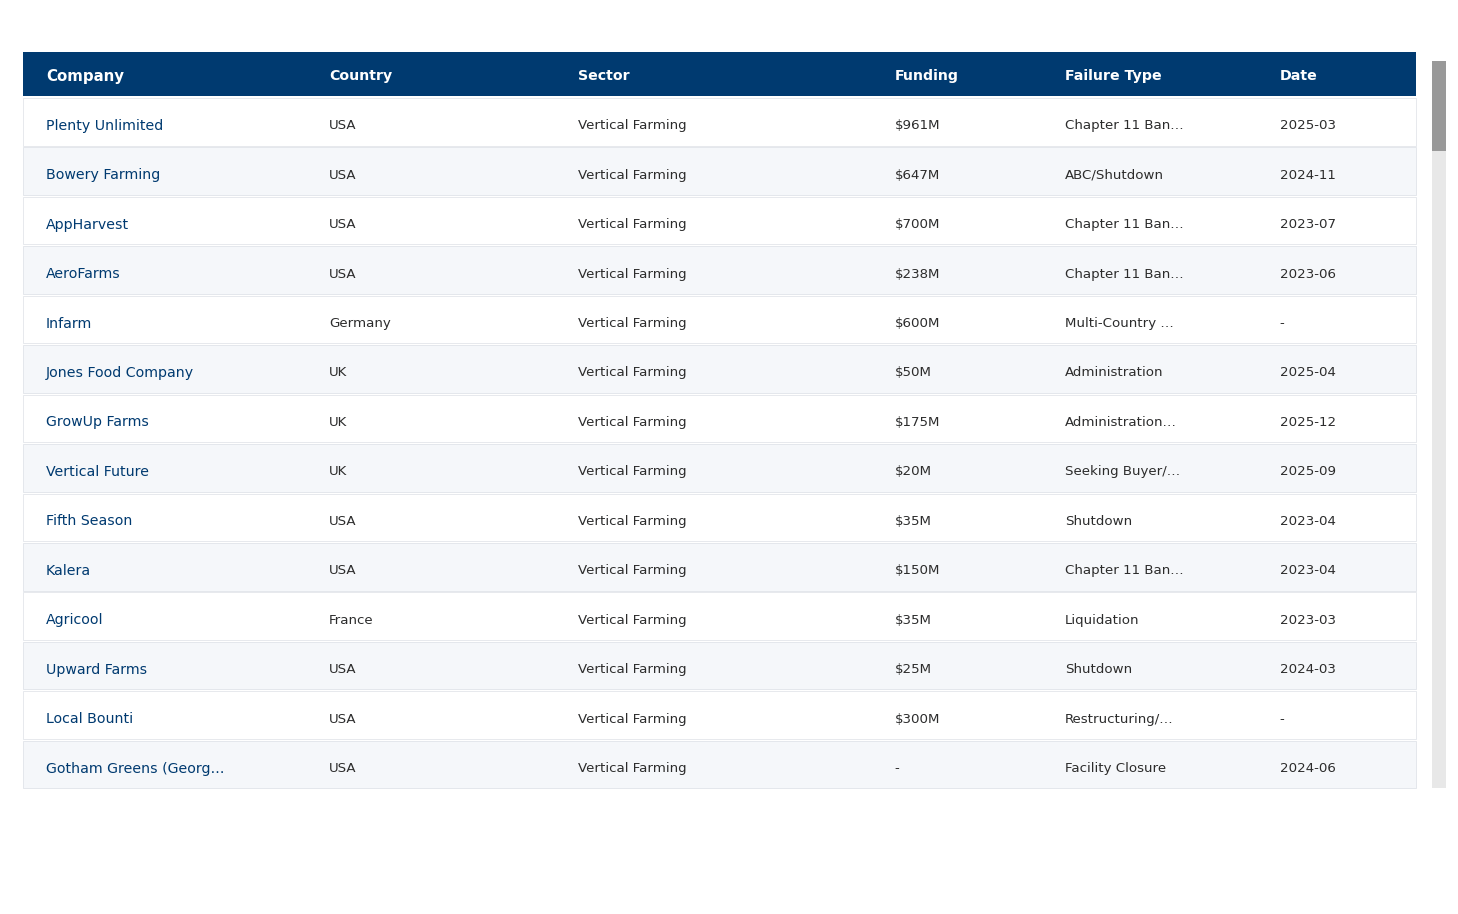Open the AppHarvest company link

87,224
